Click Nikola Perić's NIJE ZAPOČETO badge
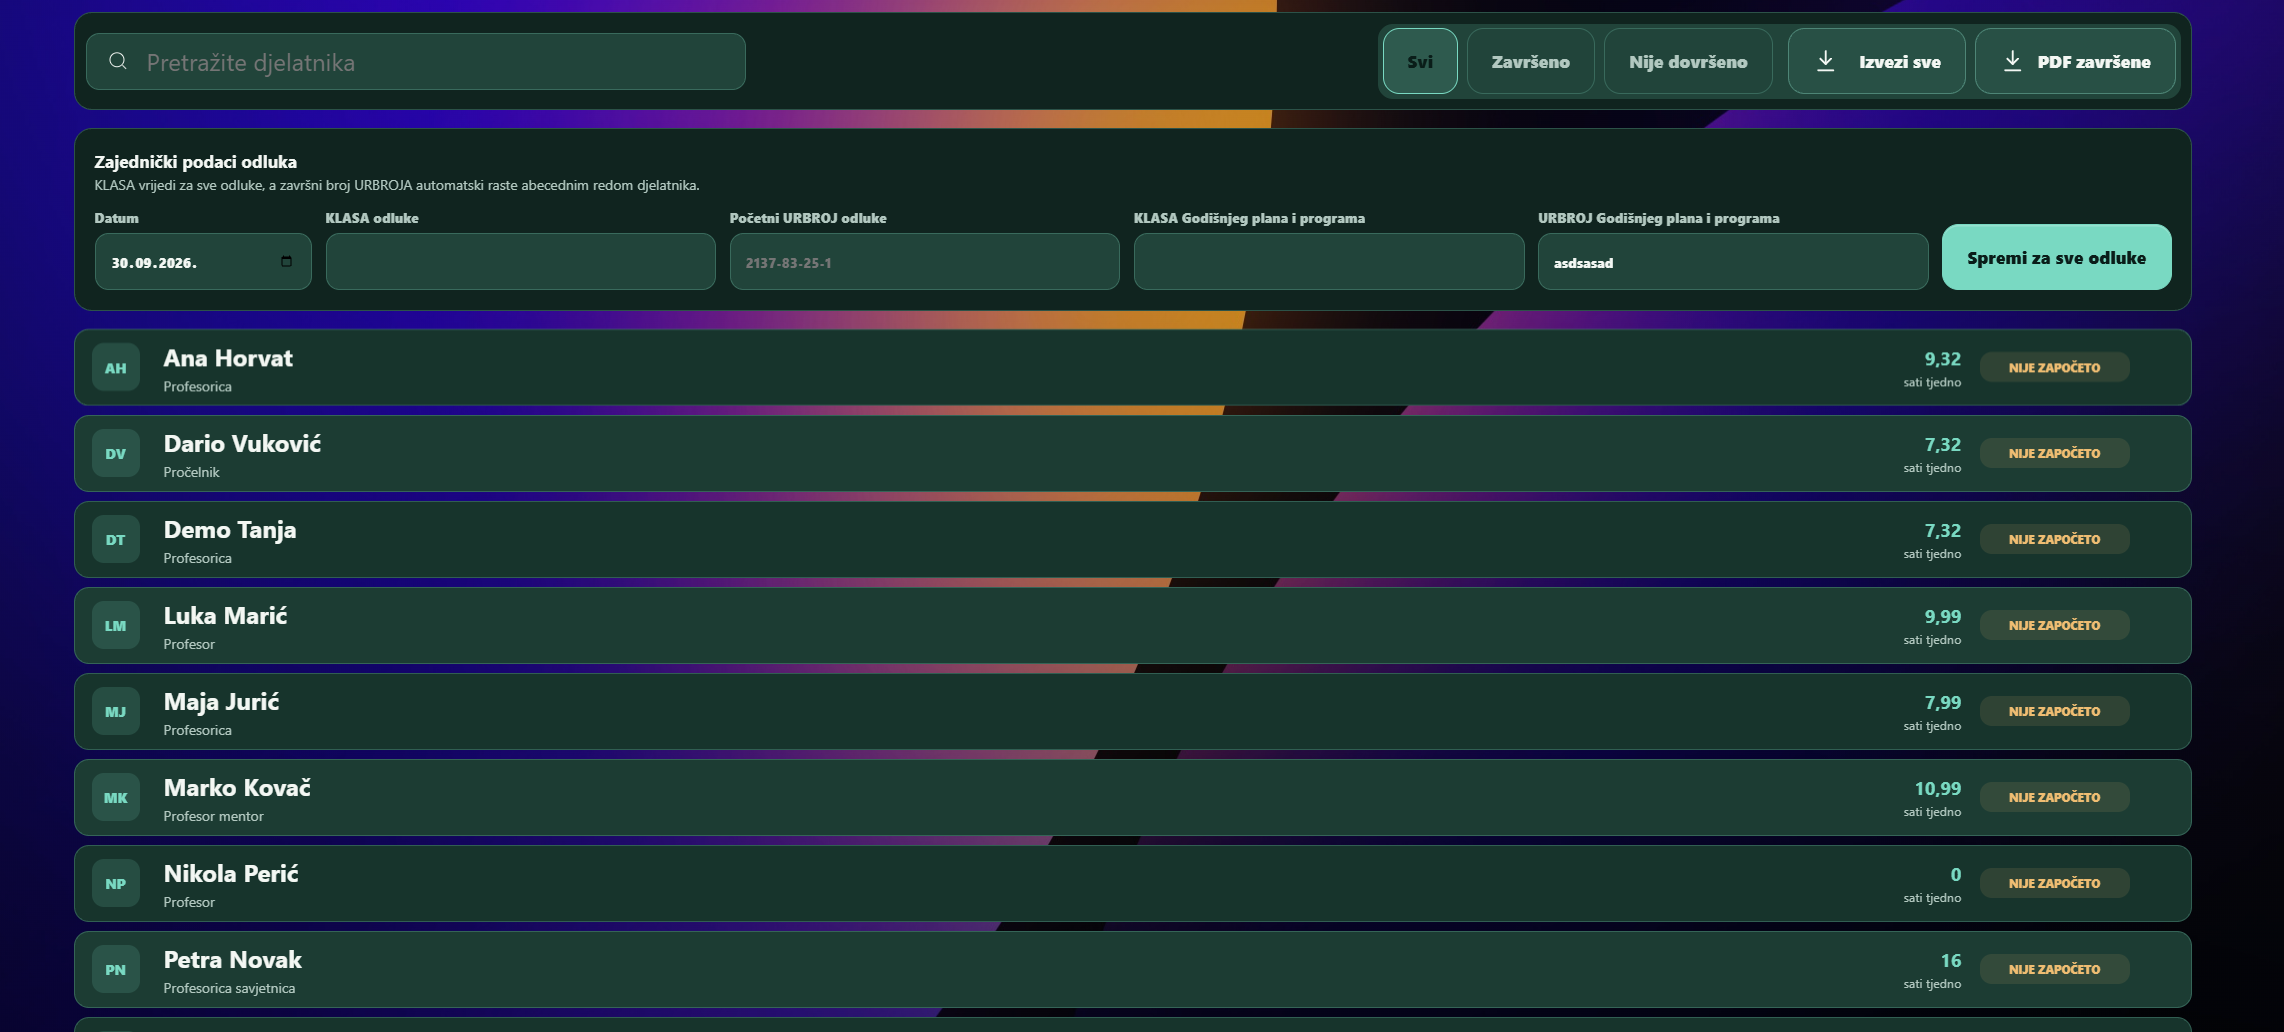The height and width of the screenshot is (1032, 2284). (2054, 883)
